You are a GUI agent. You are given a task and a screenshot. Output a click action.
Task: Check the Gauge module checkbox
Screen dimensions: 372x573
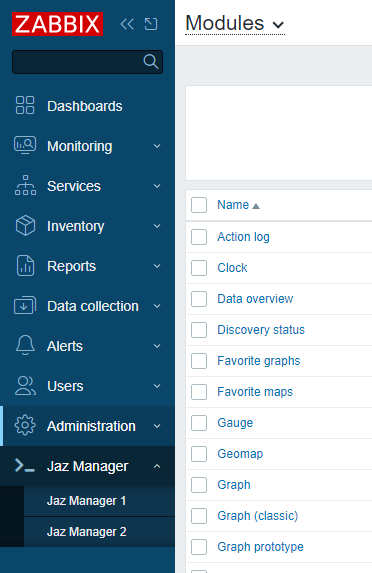[199, 423]
